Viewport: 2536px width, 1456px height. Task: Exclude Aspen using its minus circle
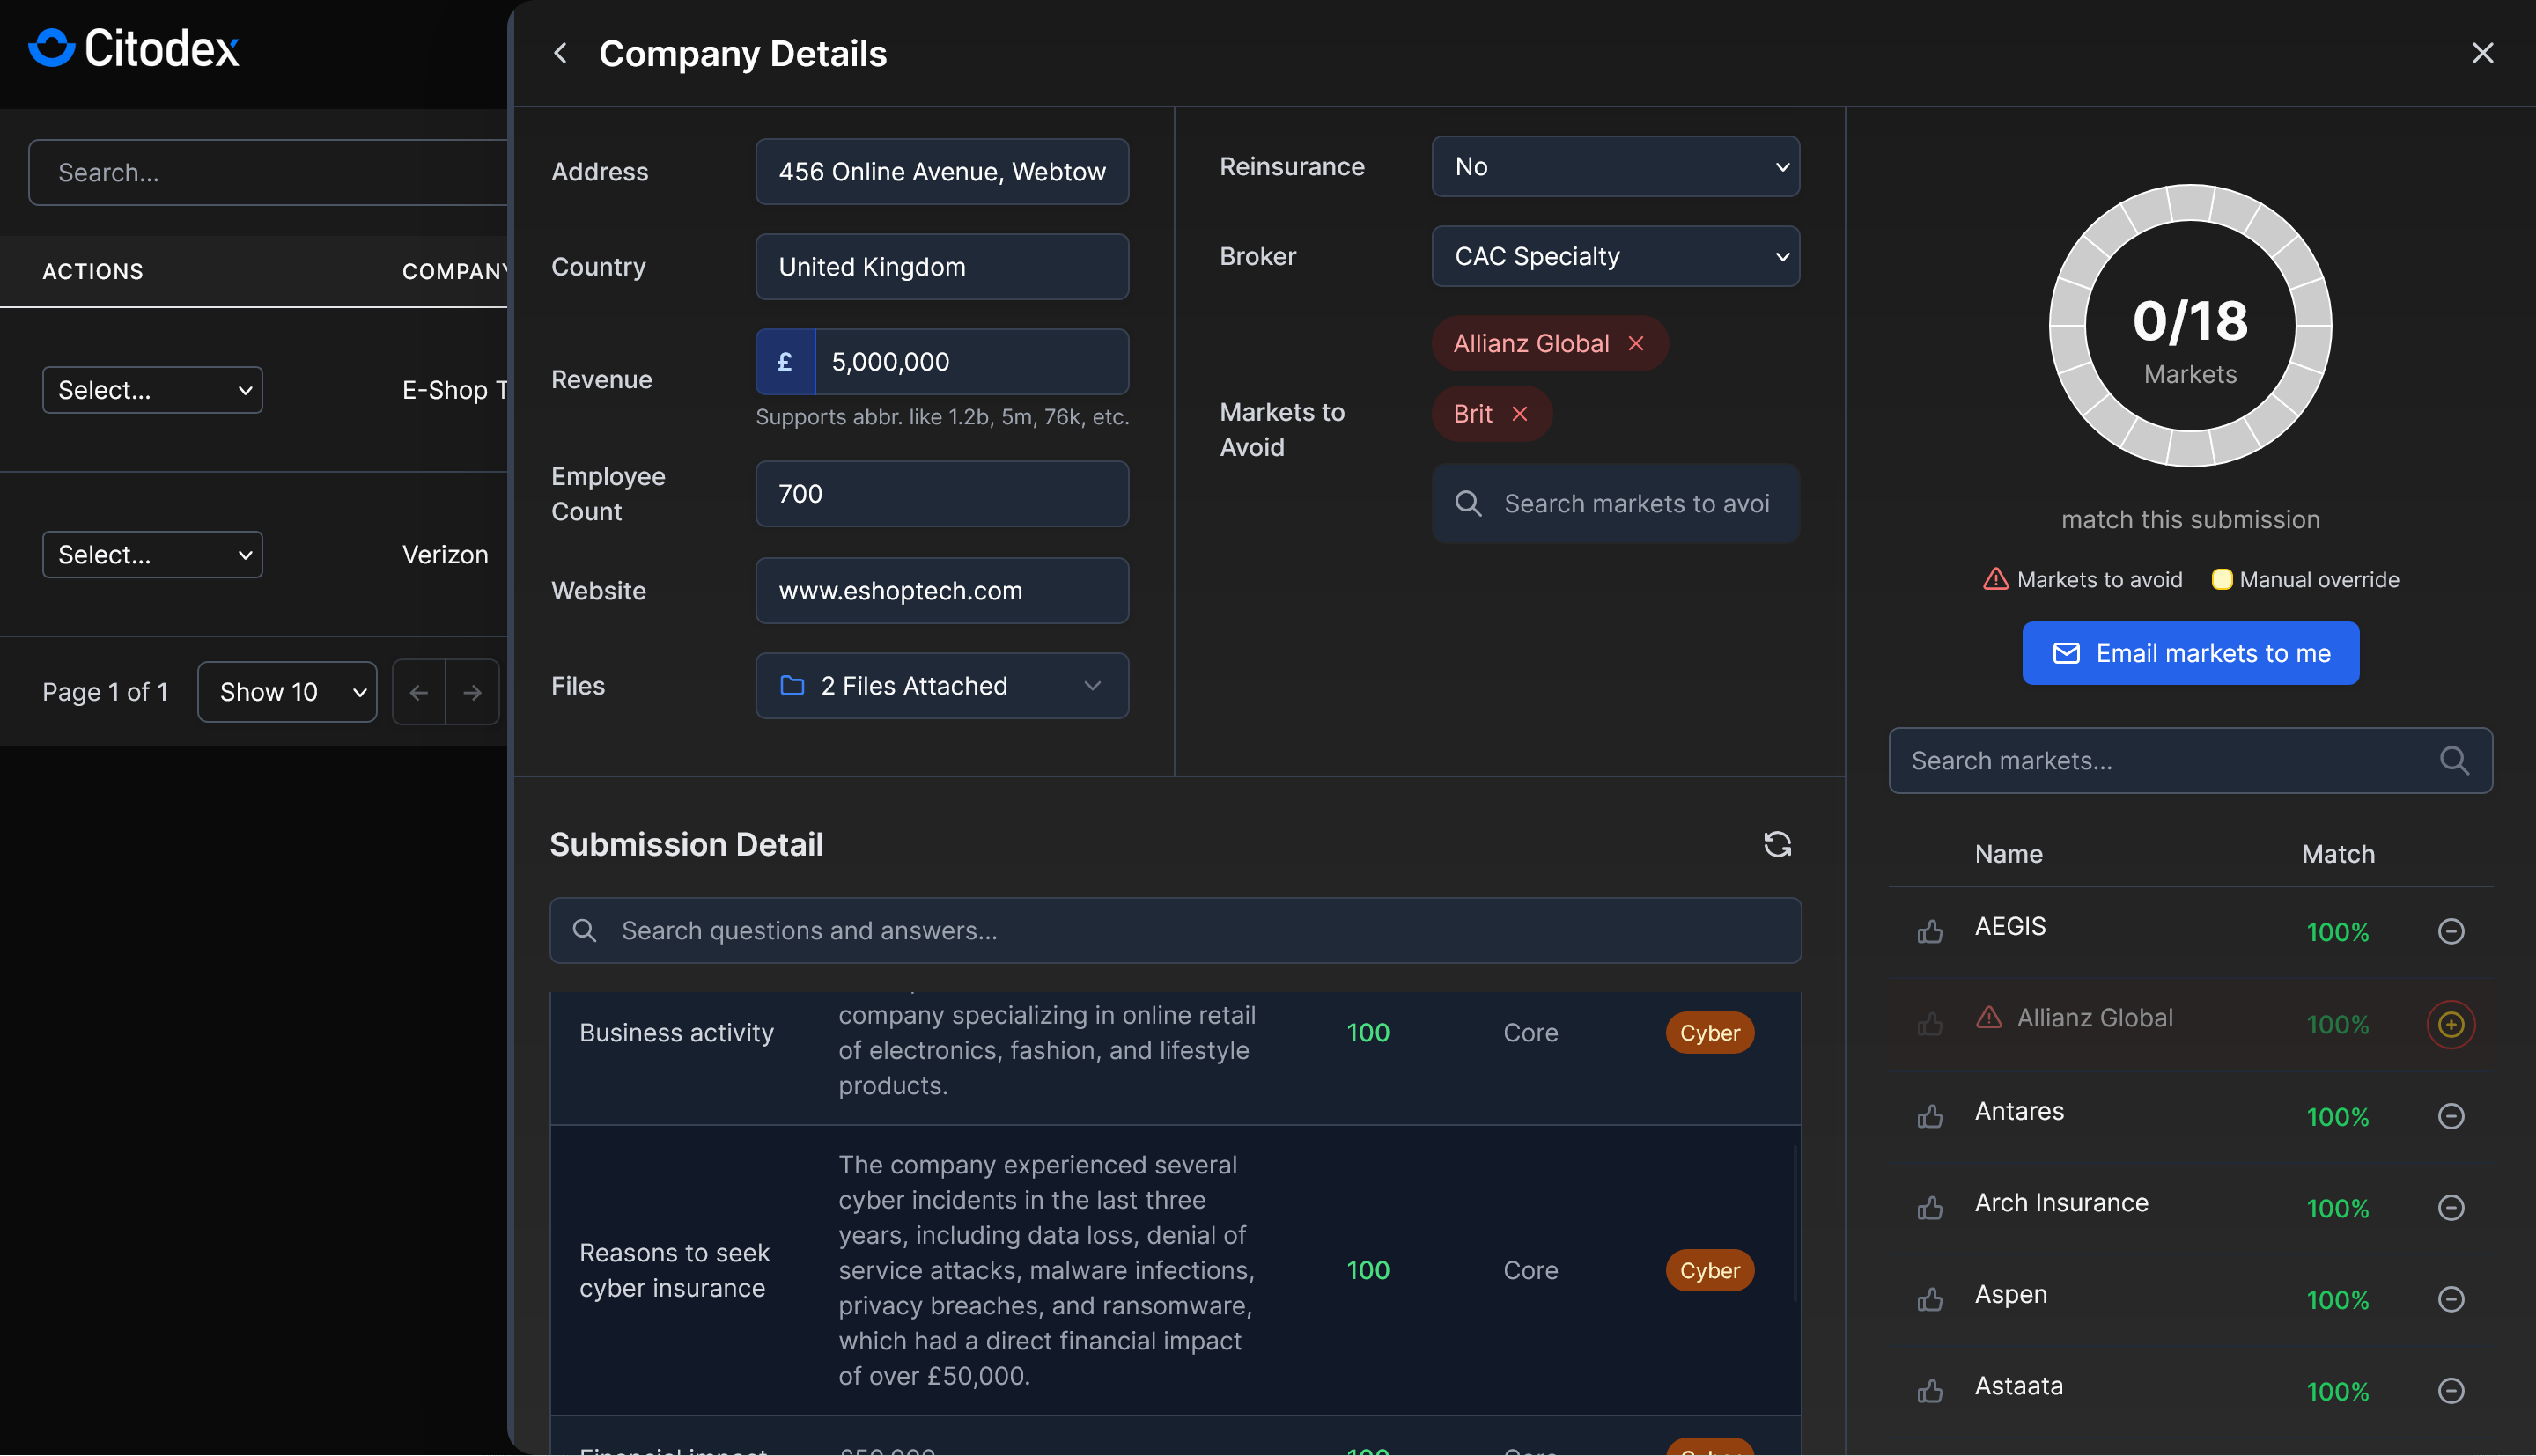(x=2450, y=1299)
